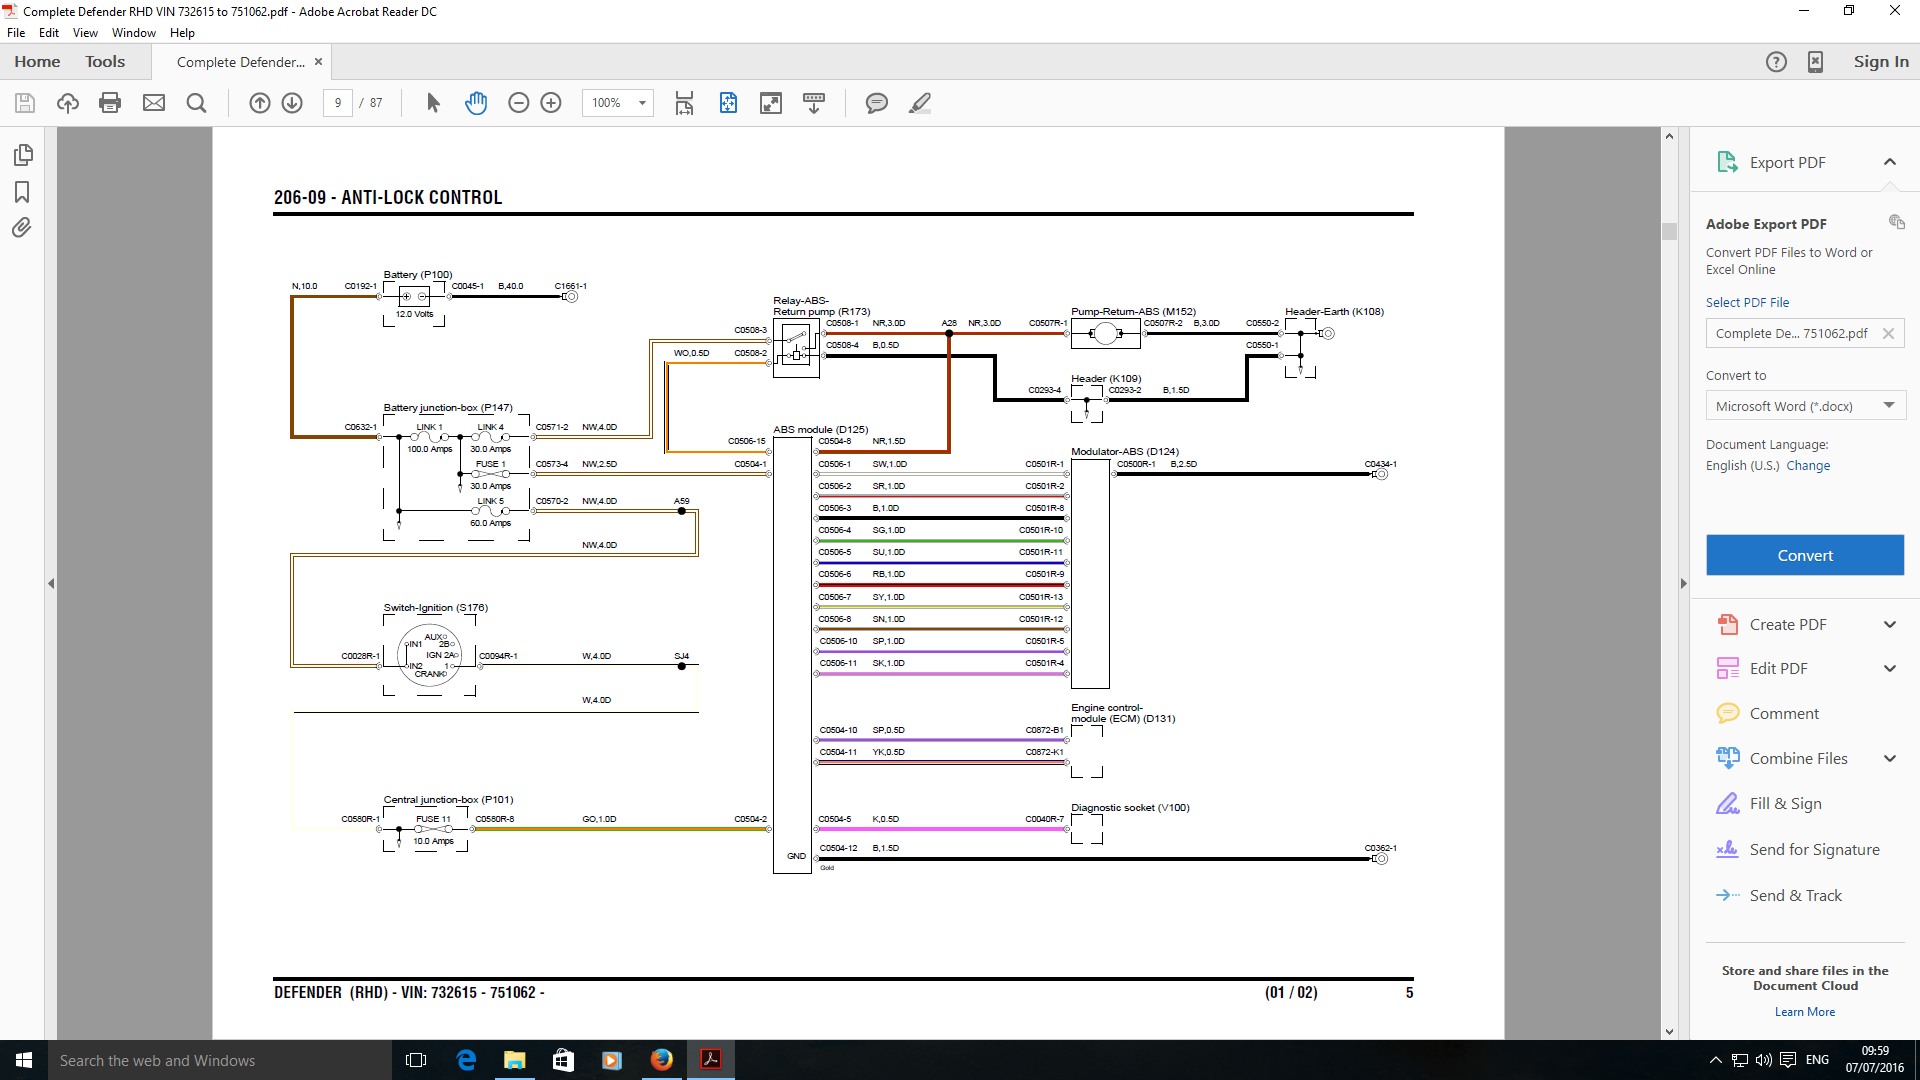
Task: Zoom in with plus icon
Action: click(x=551, y=103)
